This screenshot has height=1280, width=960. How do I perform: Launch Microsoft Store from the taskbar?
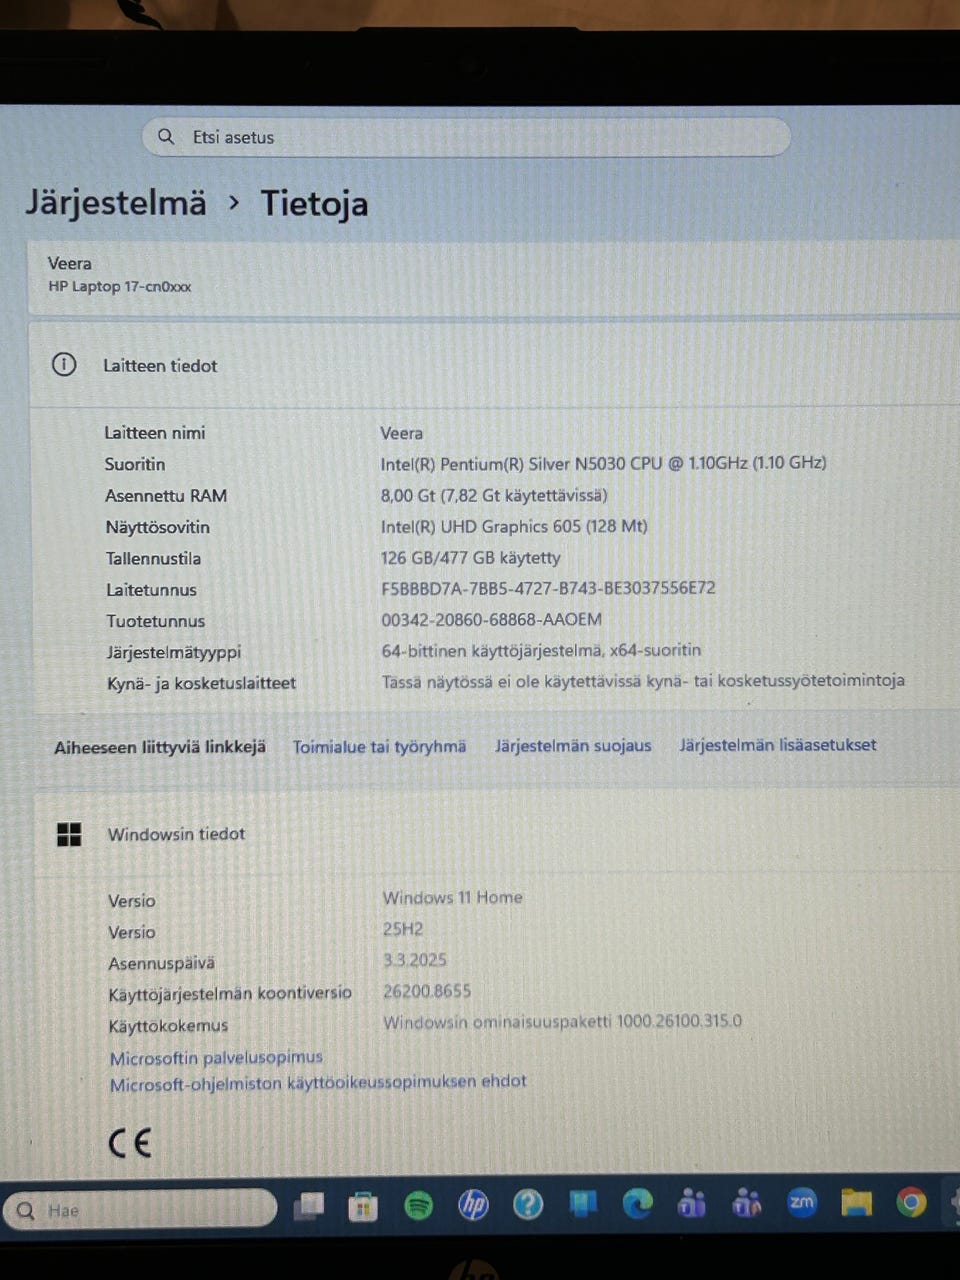(x=363, y=1207)
